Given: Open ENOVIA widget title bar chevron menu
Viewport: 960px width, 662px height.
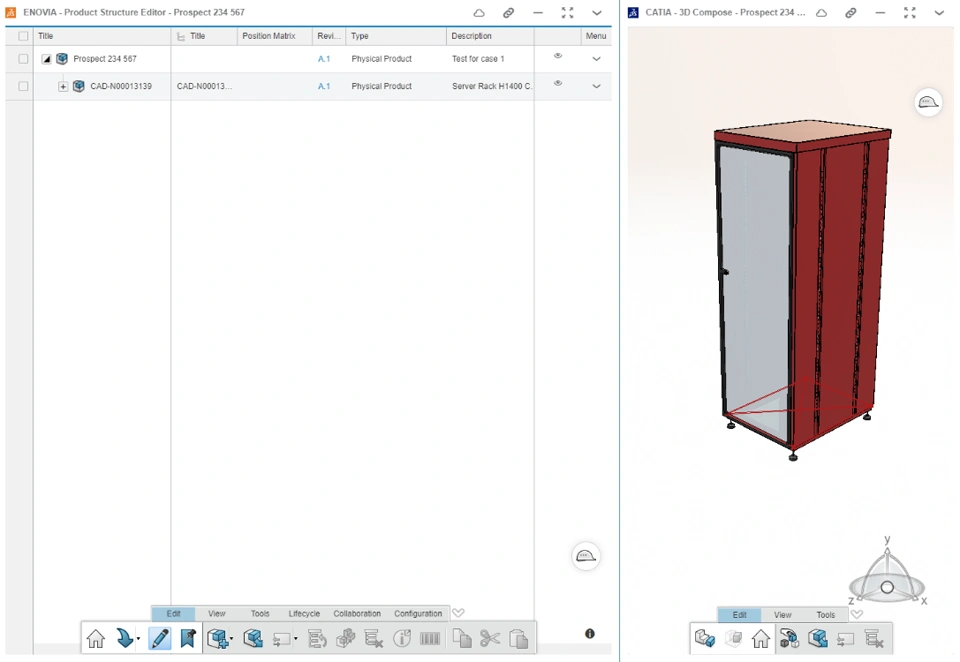Looking at the screenshot, I should [x=596, y=13].
